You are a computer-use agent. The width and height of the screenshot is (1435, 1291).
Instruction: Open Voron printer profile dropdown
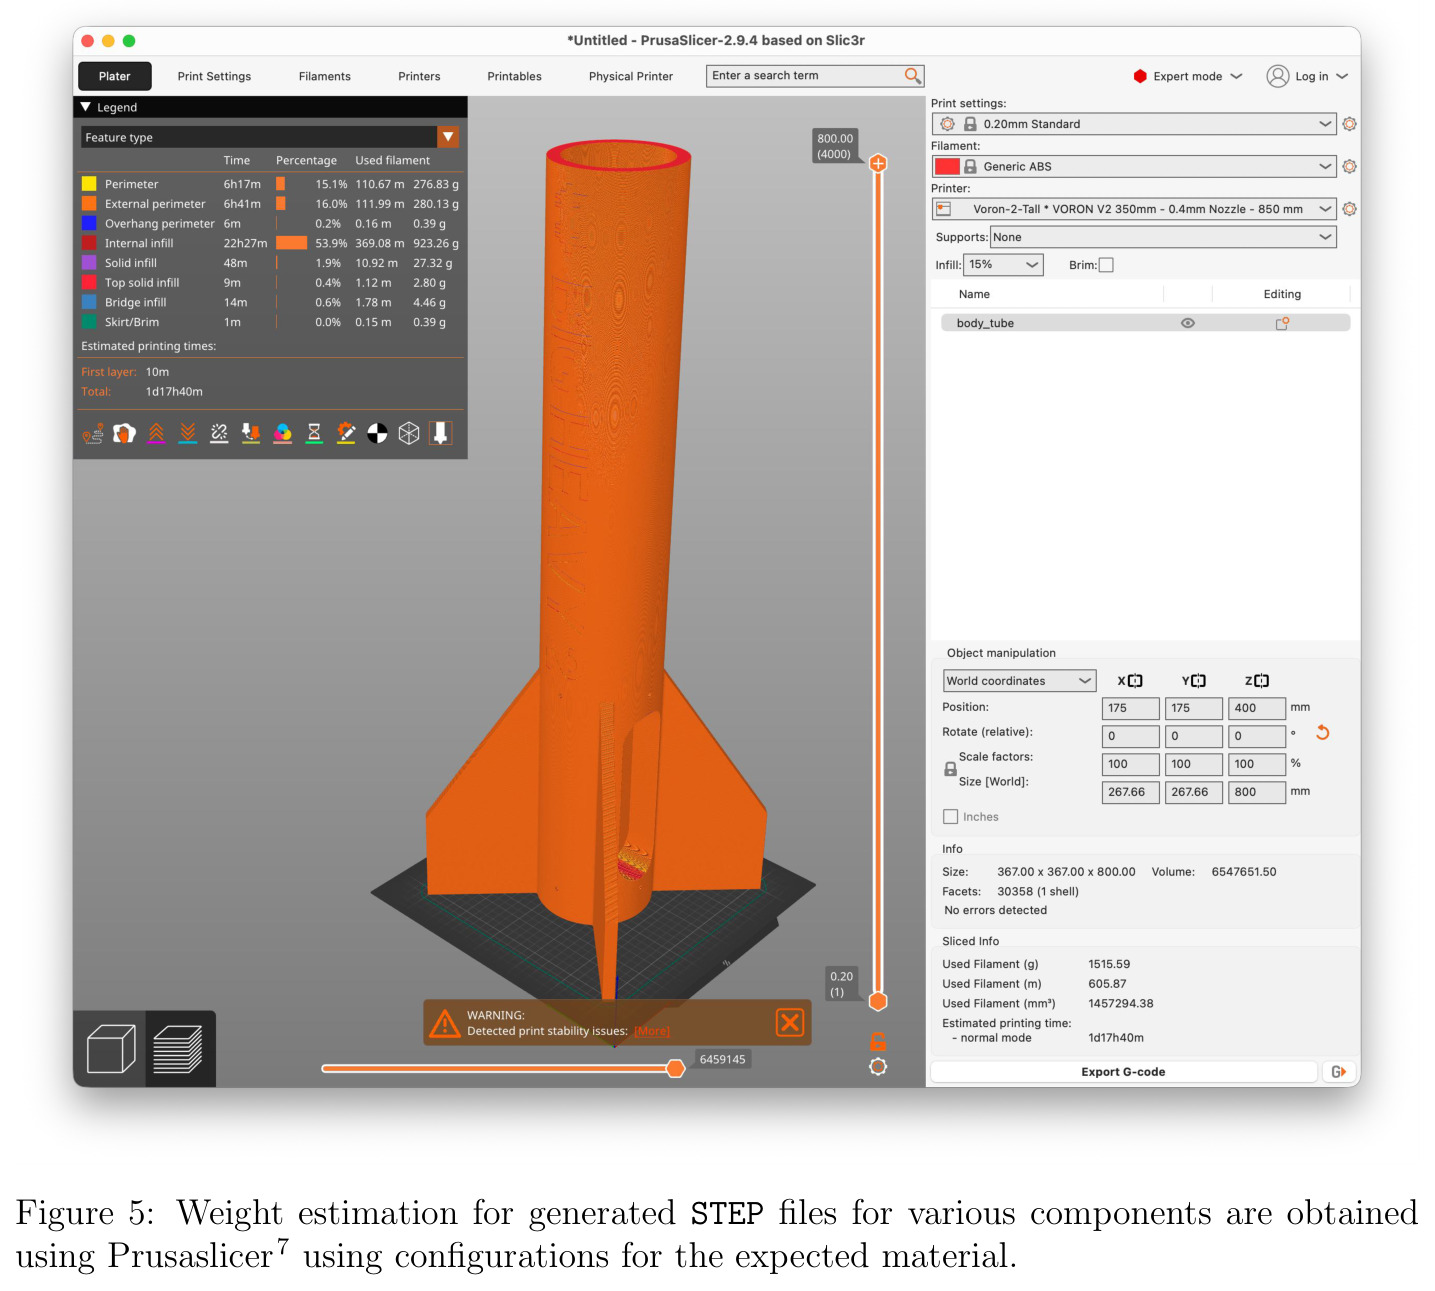pyautogui.click(x=1134, y=209)
